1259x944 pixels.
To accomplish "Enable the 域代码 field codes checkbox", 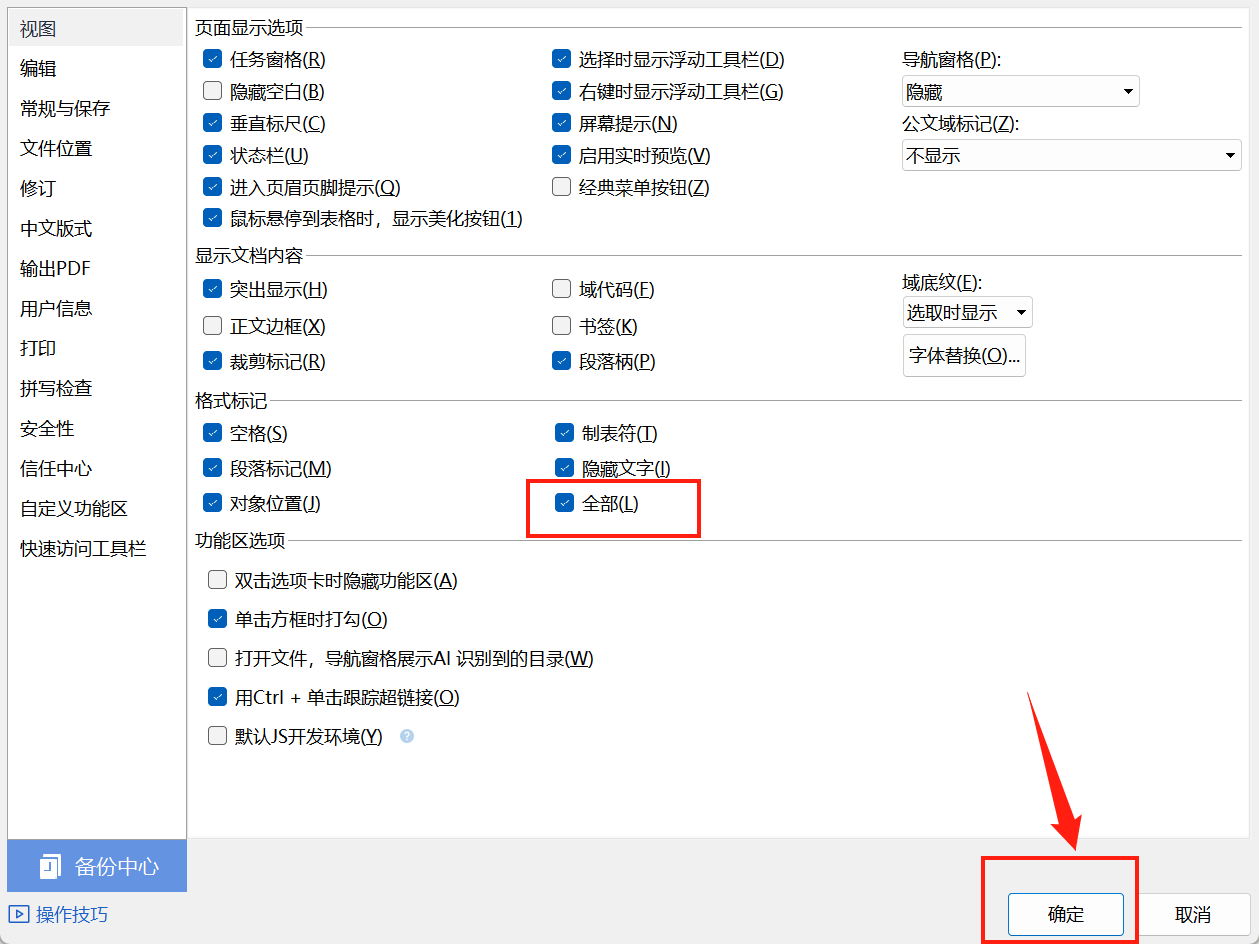I will click(x=561, y=289).
